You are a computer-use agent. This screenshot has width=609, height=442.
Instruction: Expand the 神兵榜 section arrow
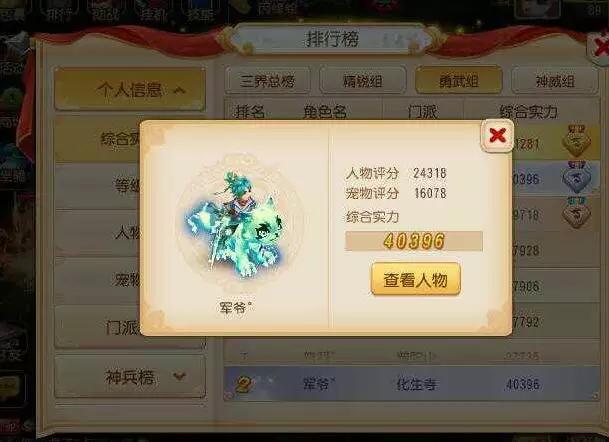179,376
